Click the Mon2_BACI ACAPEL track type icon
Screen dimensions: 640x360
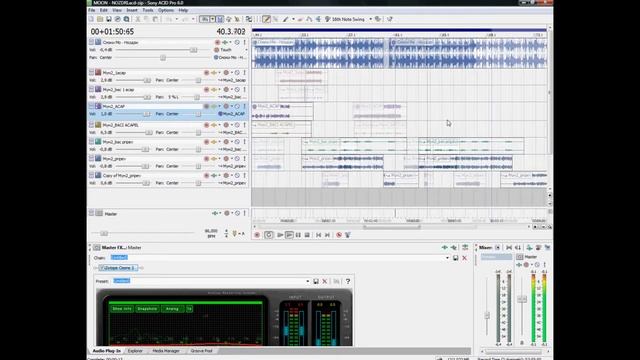pyautogui.click(x=98, y=125)
